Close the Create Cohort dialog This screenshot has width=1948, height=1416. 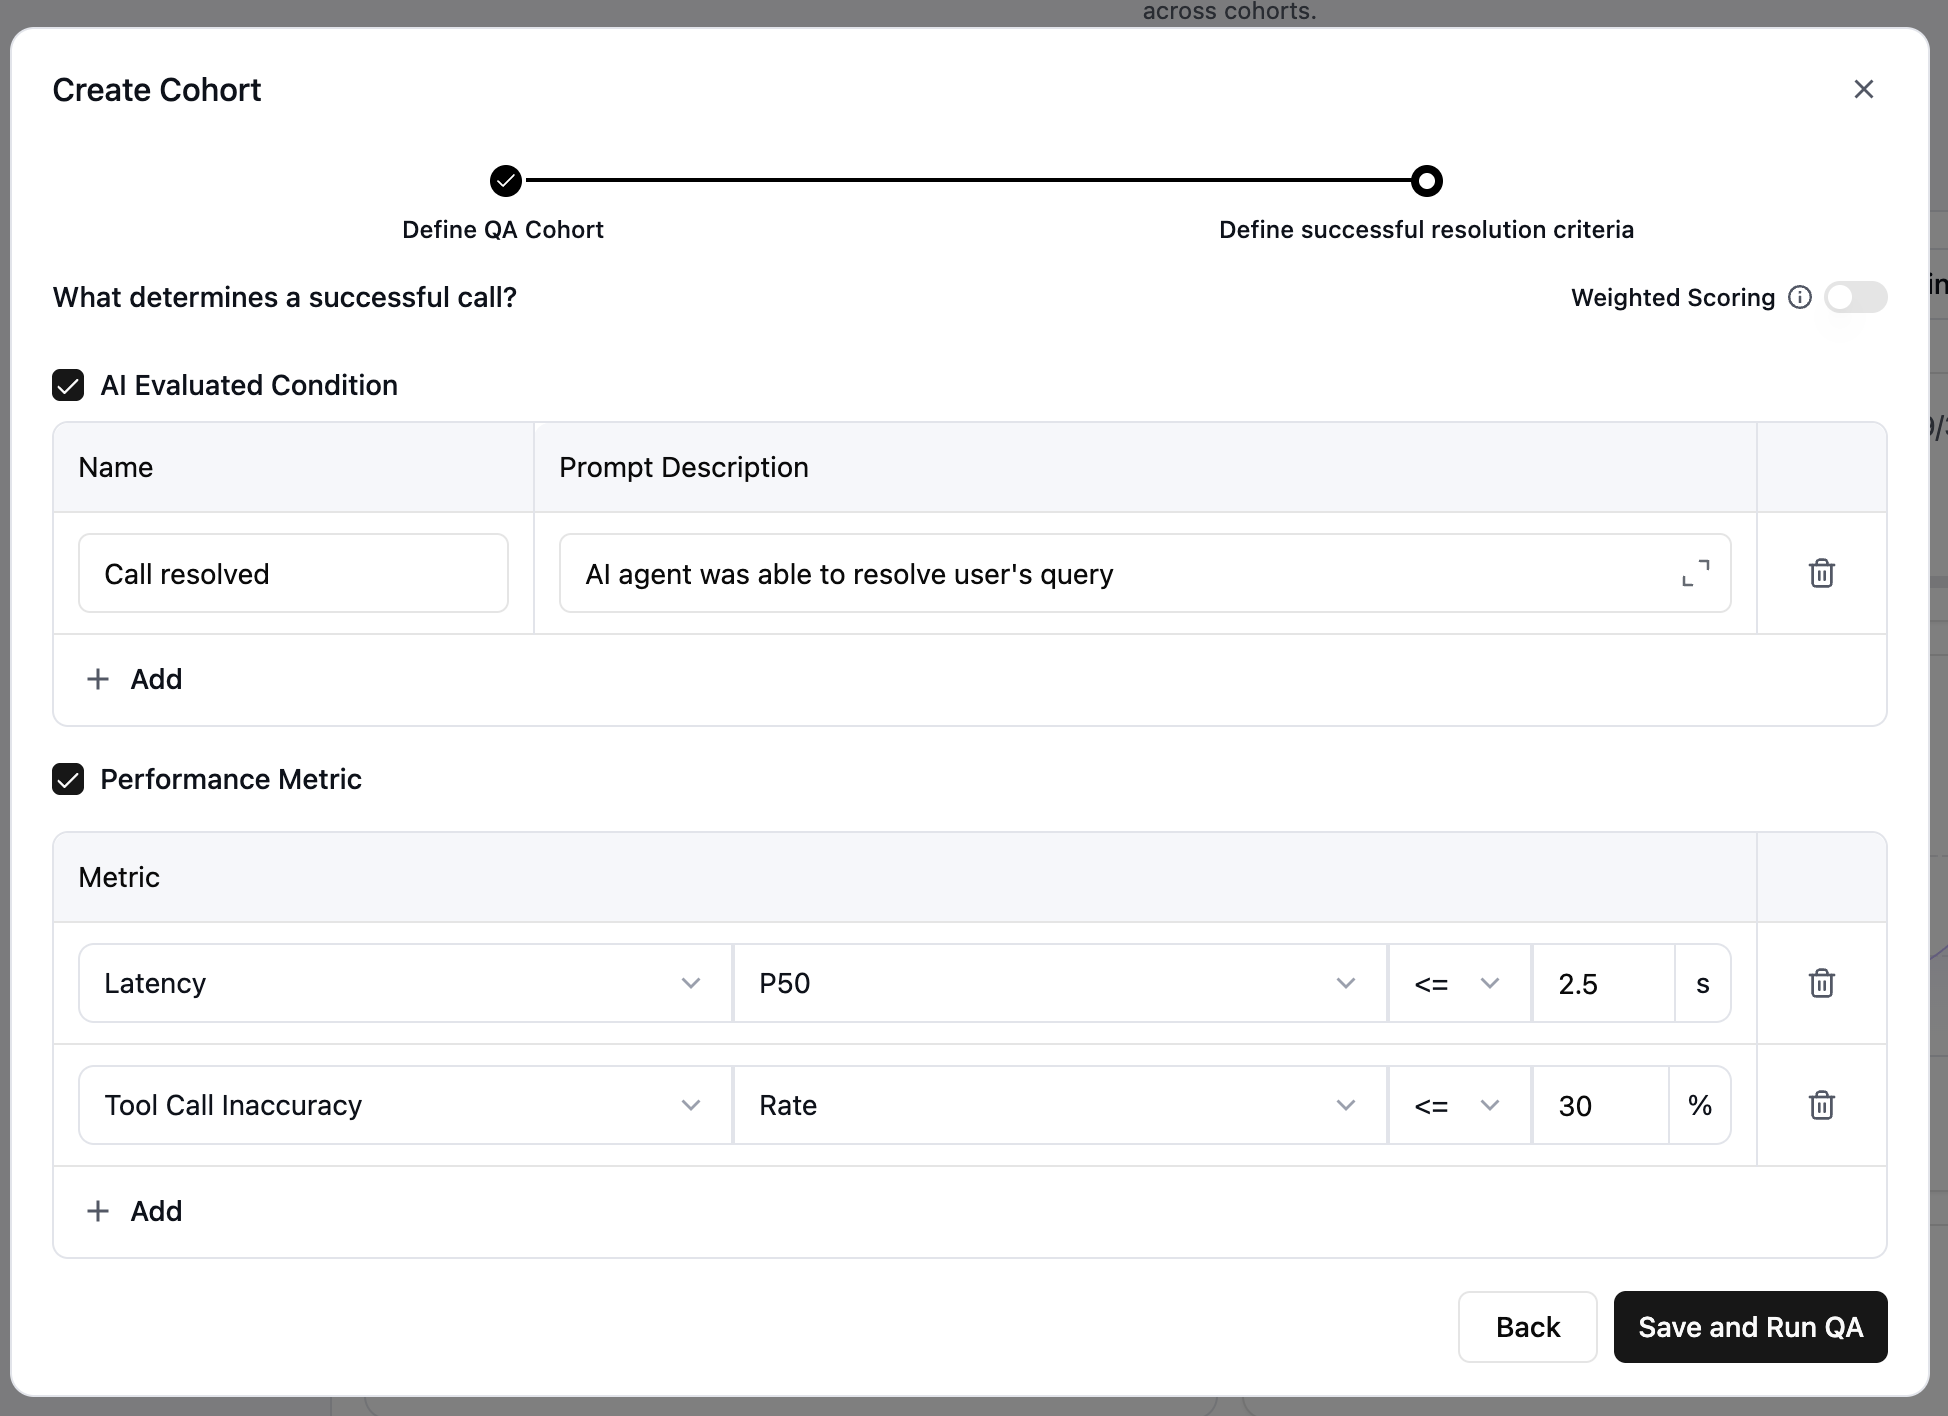click(1863, 89)
